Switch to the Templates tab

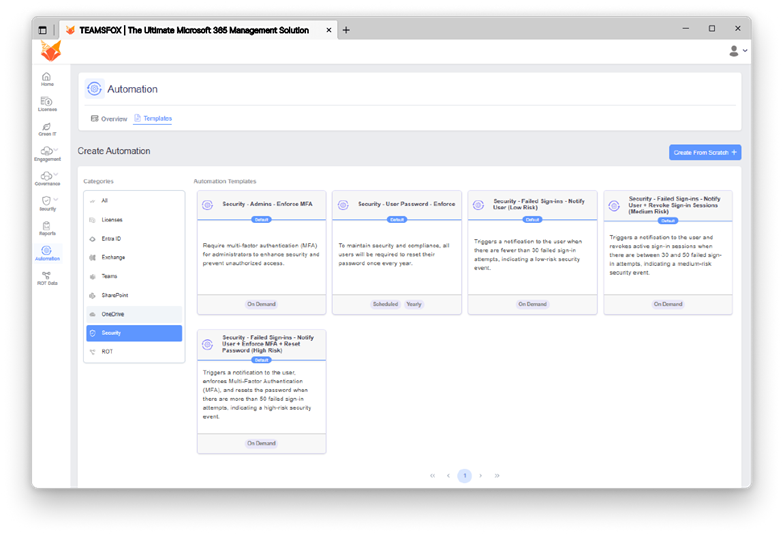coord(153,118)
